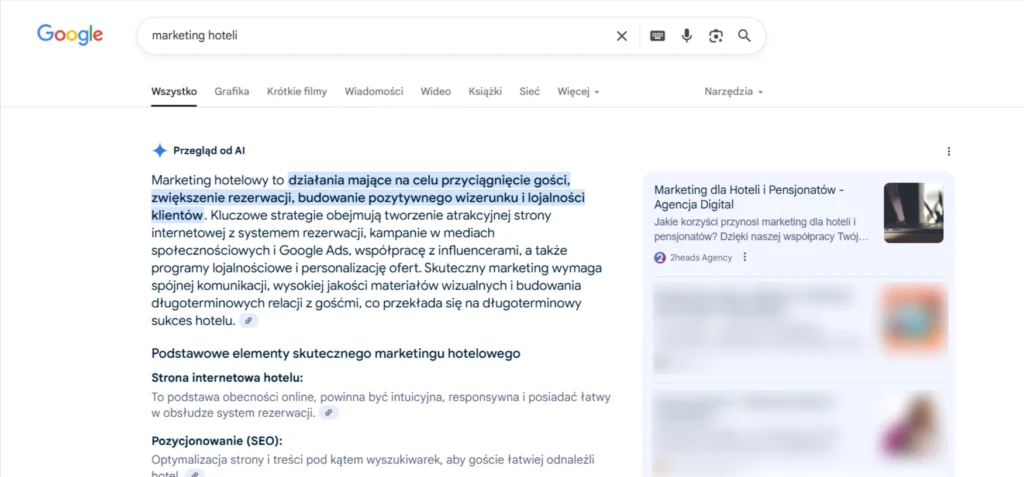
Task: Click the 2heads Agency source name
Action: click(701, 257)
